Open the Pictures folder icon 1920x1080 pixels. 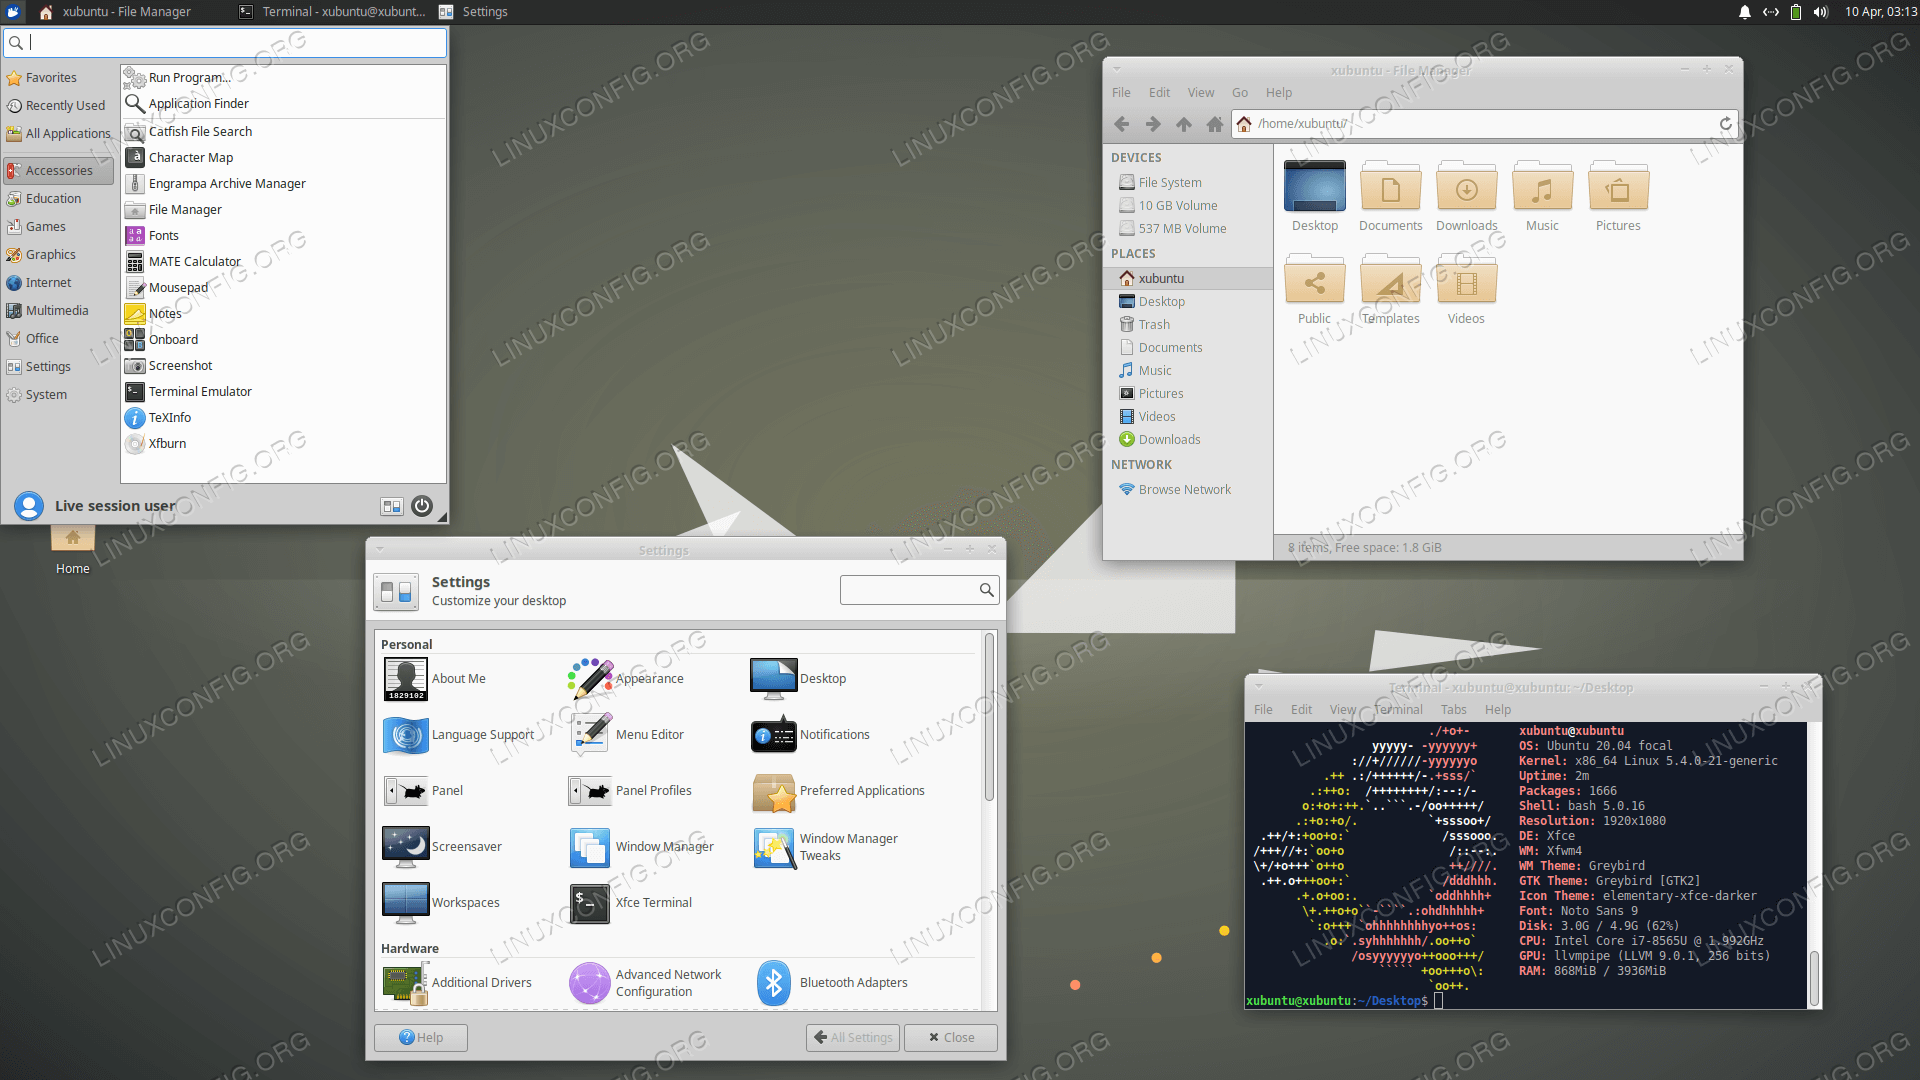(x=1619, y=186)
